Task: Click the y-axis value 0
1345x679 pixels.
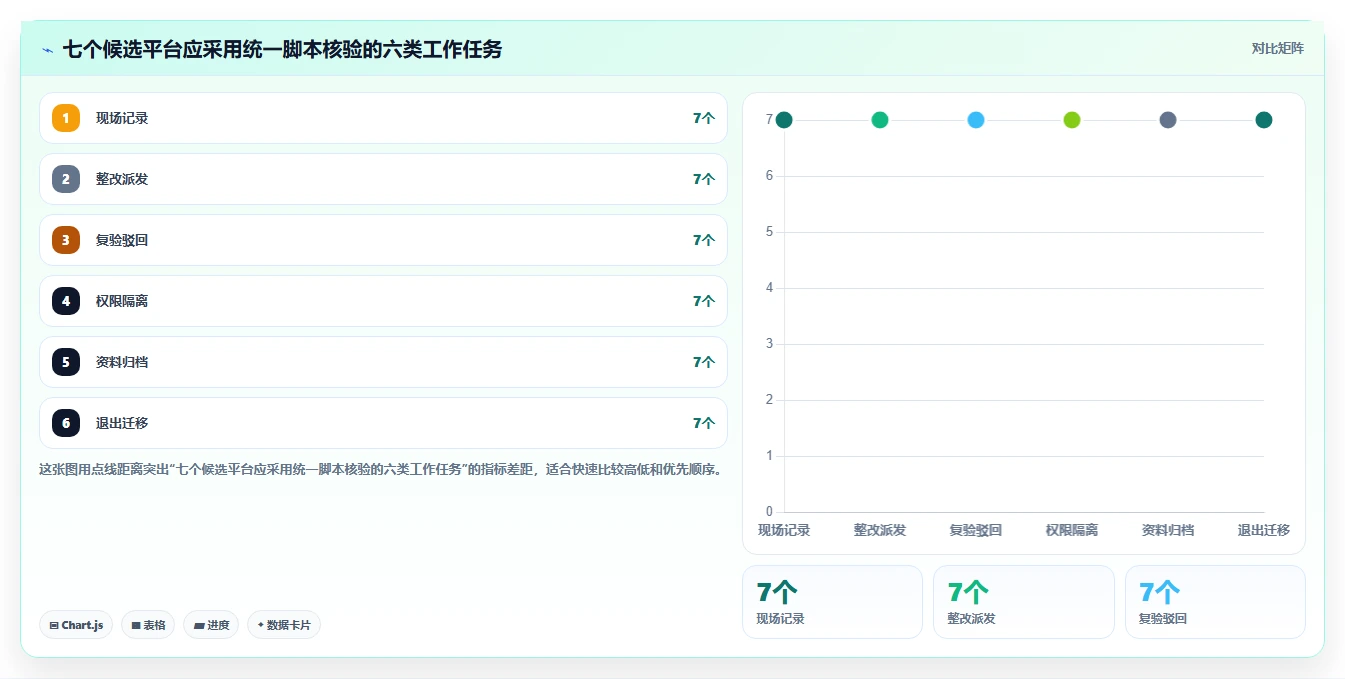Action: [x=769, y=512]
